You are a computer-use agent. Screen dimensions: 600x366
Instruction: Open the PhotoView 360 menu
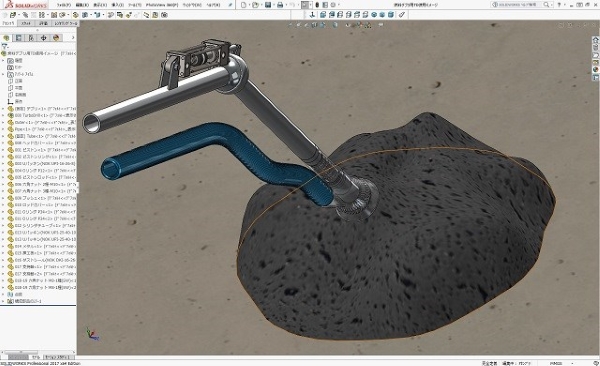(162, 5)
